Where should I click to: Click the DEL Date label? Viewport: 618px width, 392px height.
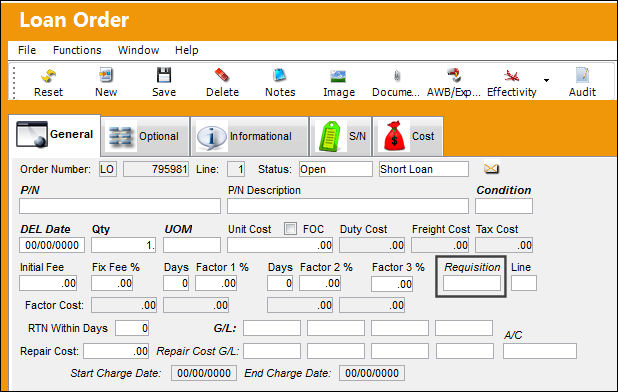45,229
